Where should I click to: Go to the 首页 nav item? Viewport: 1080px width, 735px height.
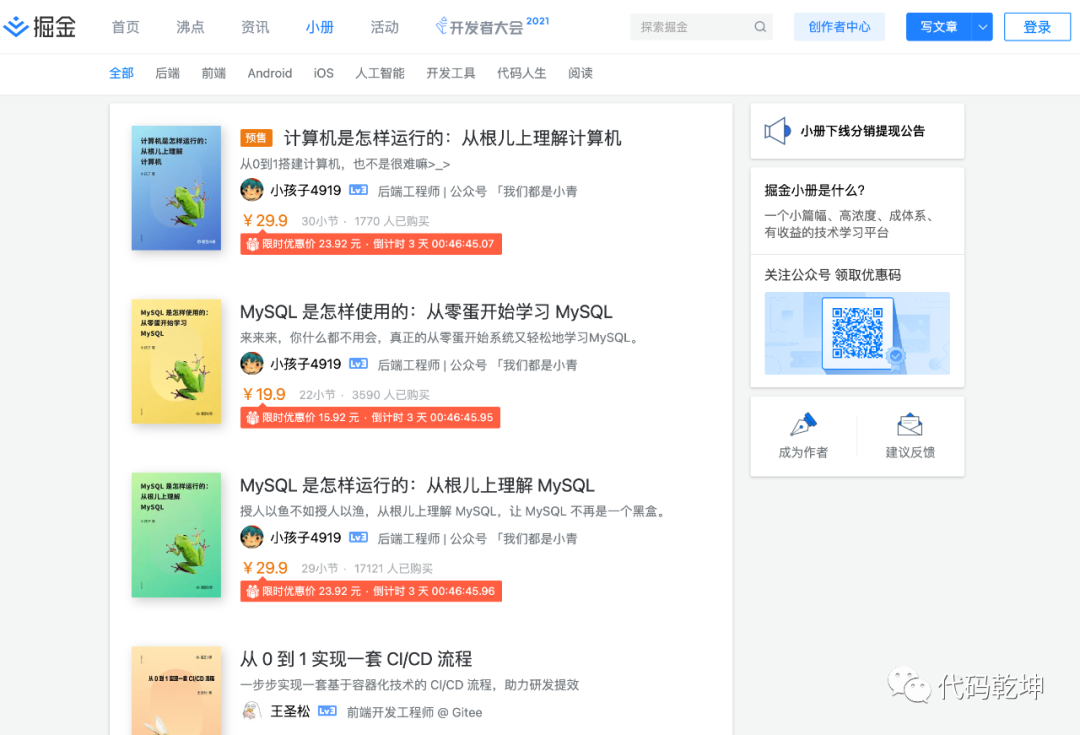pos(125,27)
